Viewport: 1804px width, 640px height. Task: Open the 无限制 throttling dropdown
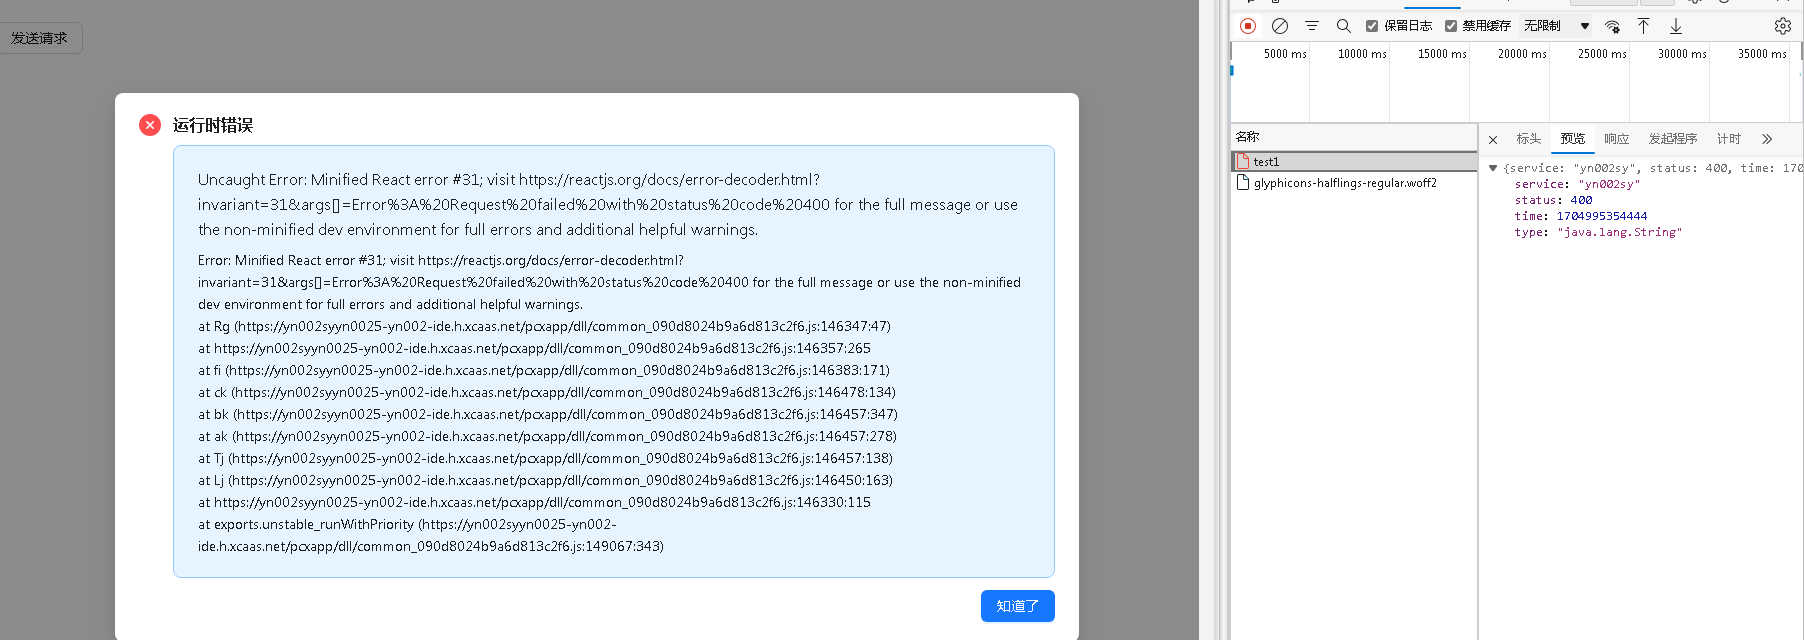coord(1557,26)
